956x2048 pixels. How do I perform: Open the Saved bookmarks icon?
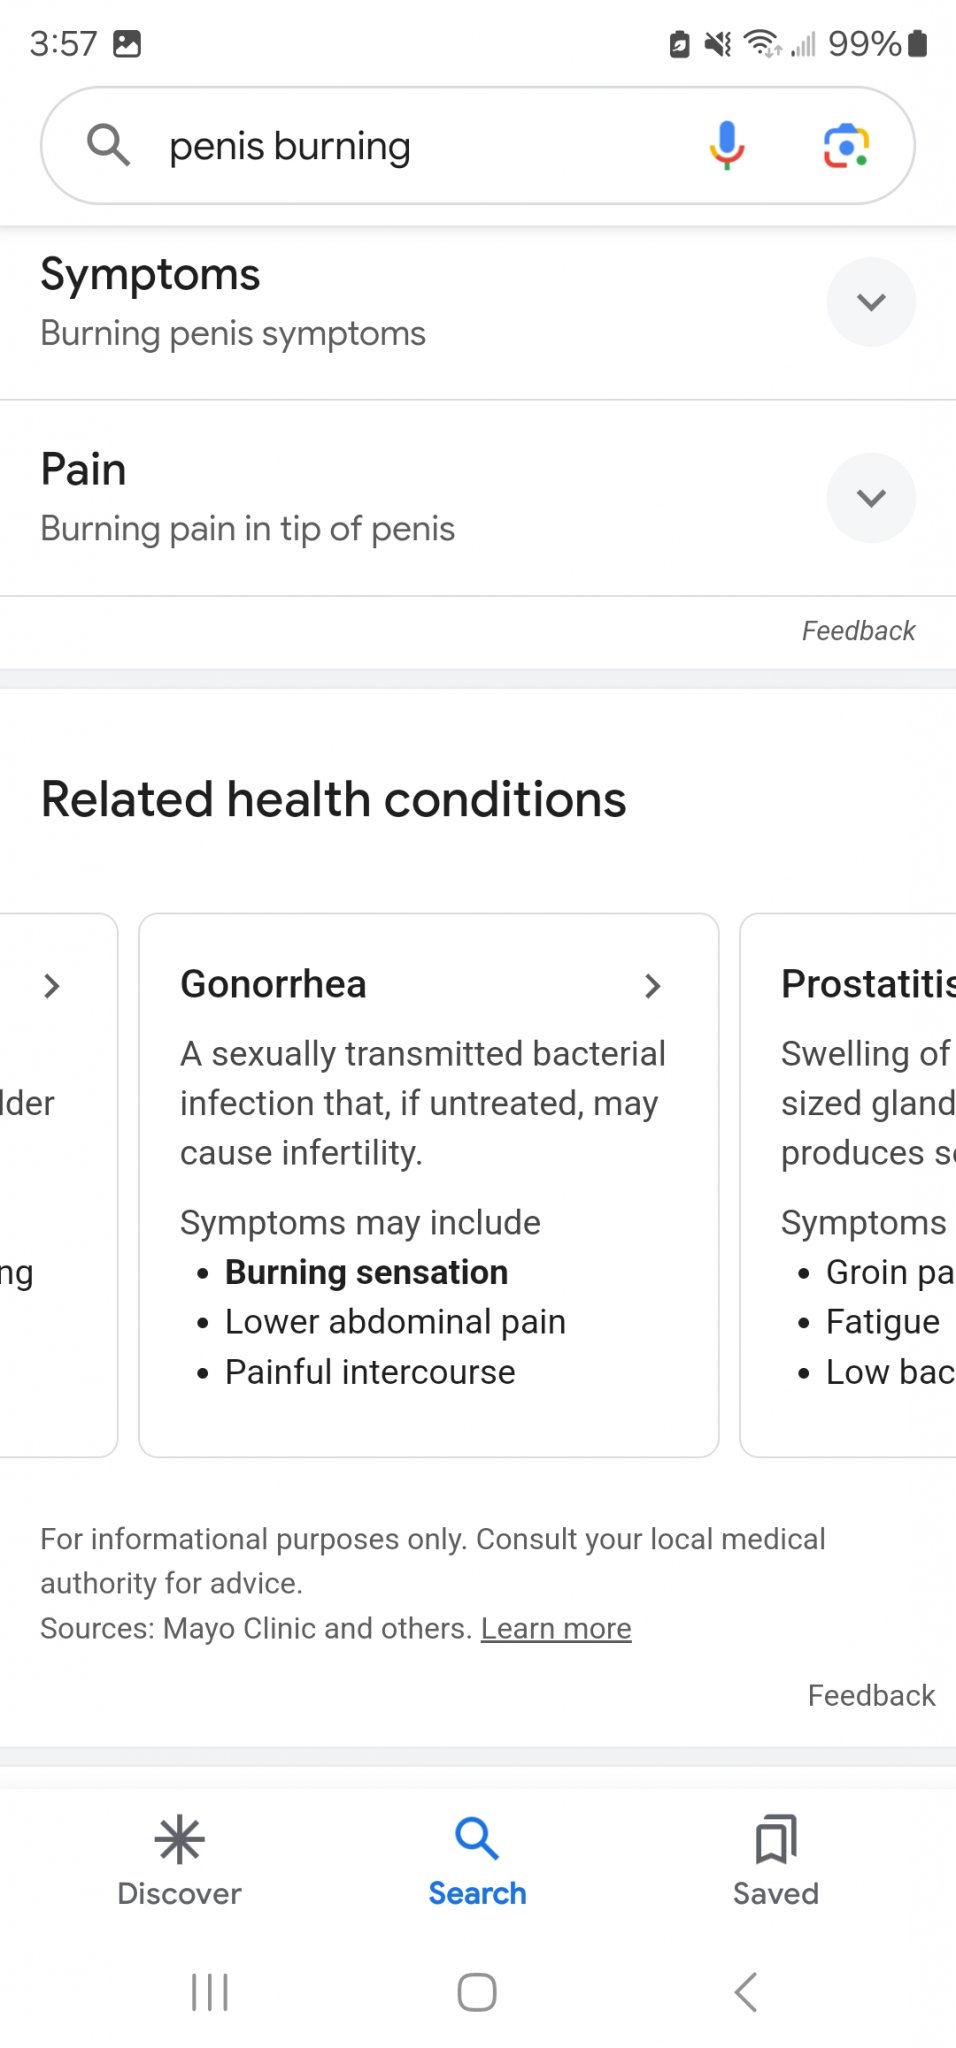[x=776, y=1840]
